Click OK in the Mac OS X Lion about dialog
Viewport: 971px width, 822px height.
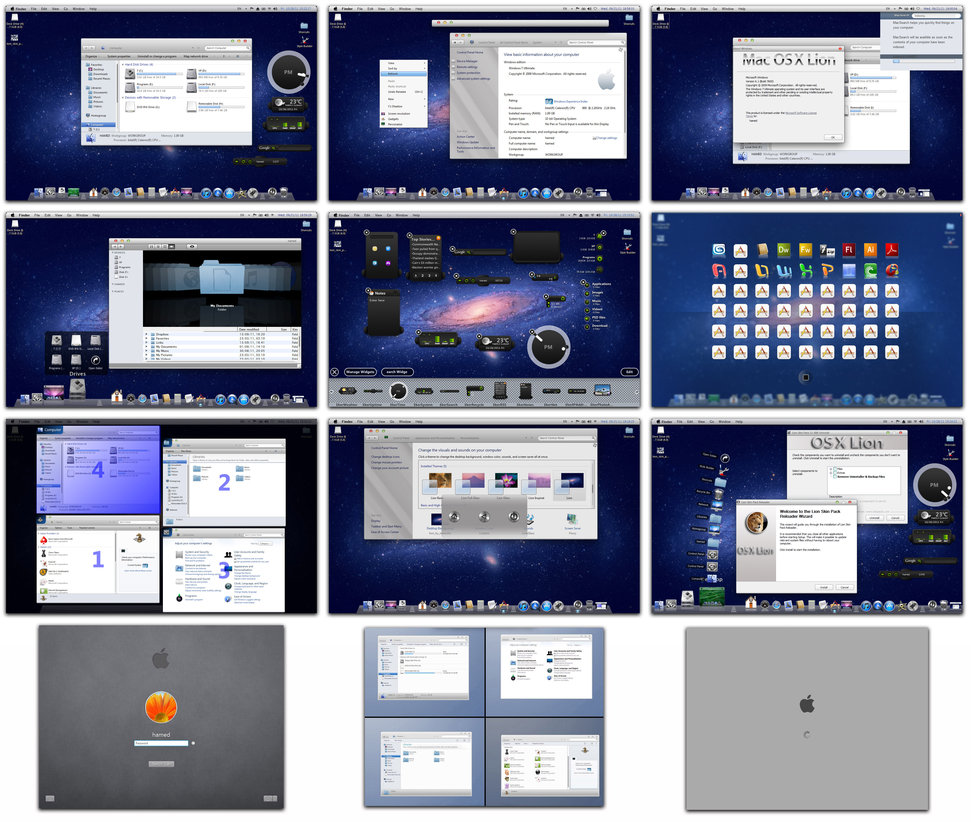coord(833,137)
